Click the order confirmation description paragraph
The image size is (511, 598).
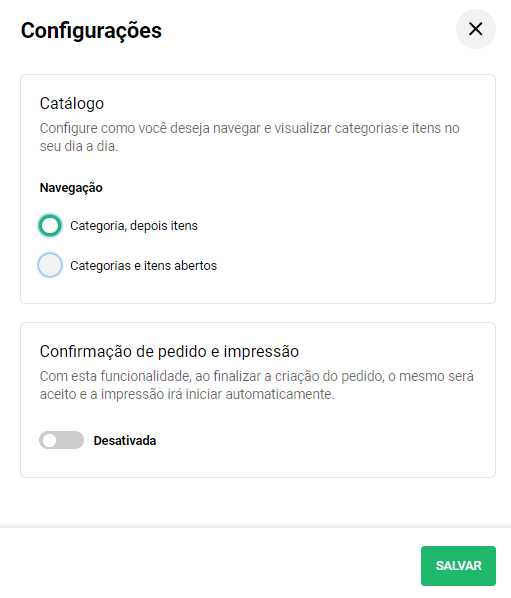point(256,385)
